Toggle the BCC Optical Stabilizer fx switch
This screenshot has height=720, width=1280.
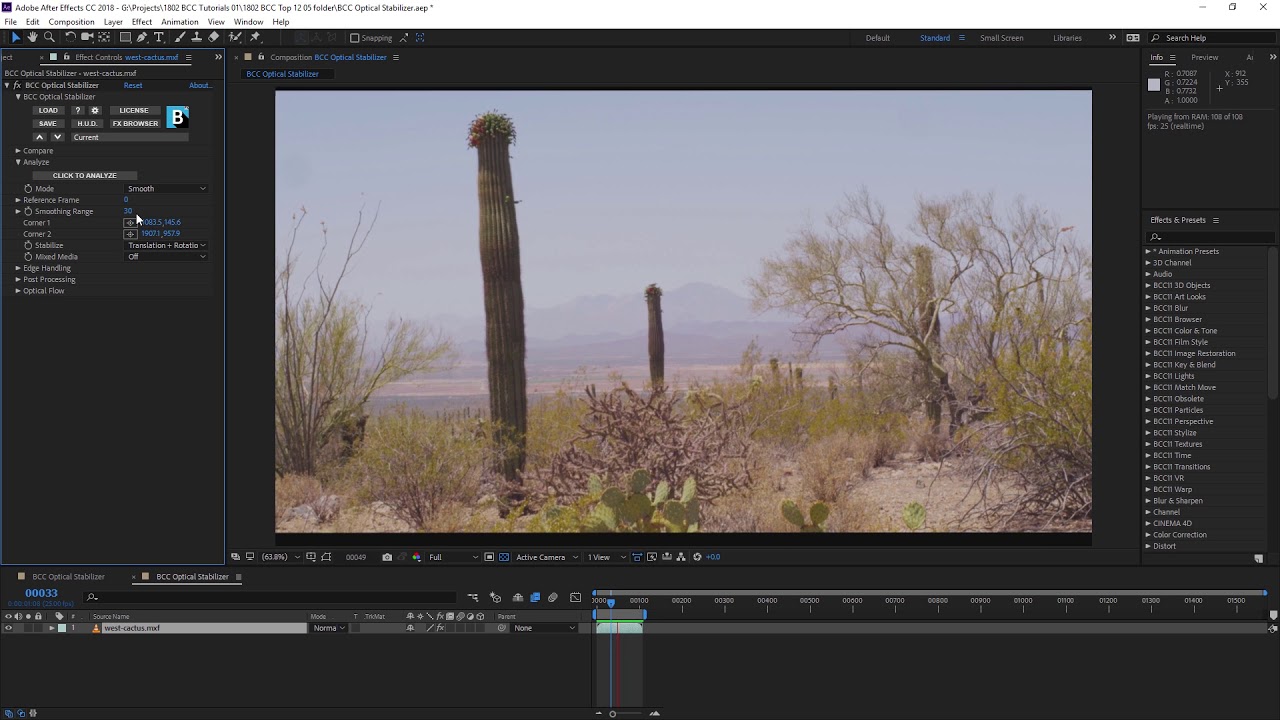pyautogui.click(x=16, y=86)
